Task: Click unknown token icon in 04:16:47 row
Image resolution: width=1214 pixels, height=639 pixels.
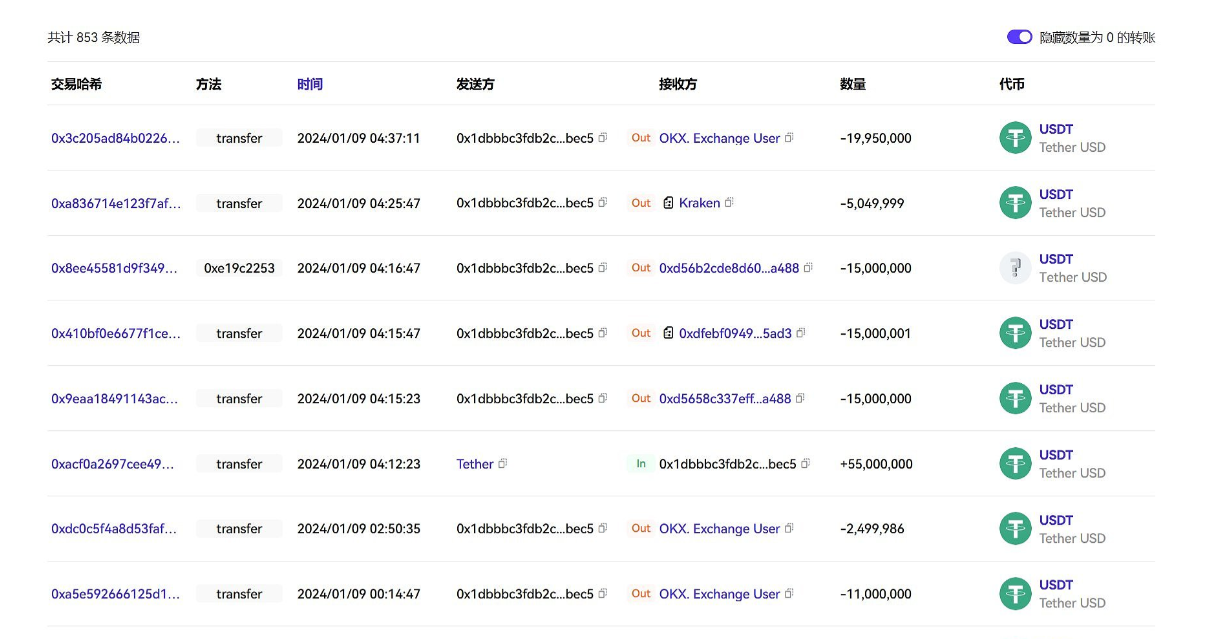Action: [x=1015, y=268]
